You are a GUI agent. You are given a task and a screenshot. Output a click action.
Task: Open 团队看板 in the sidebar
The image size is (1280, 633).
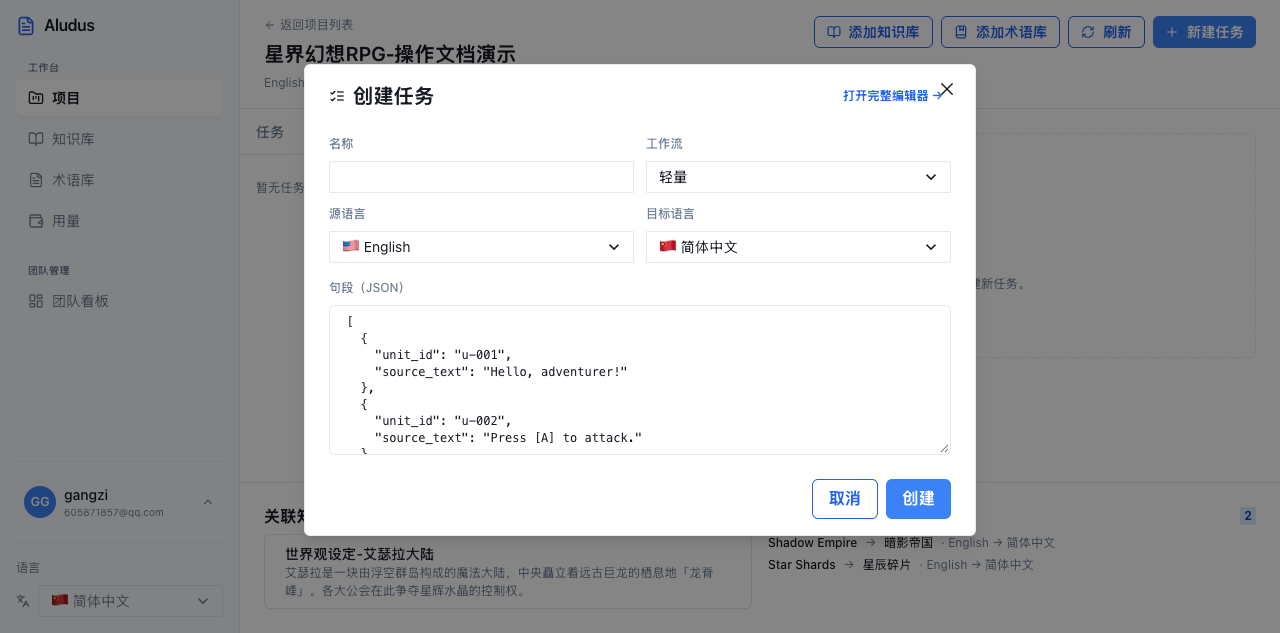119,301
